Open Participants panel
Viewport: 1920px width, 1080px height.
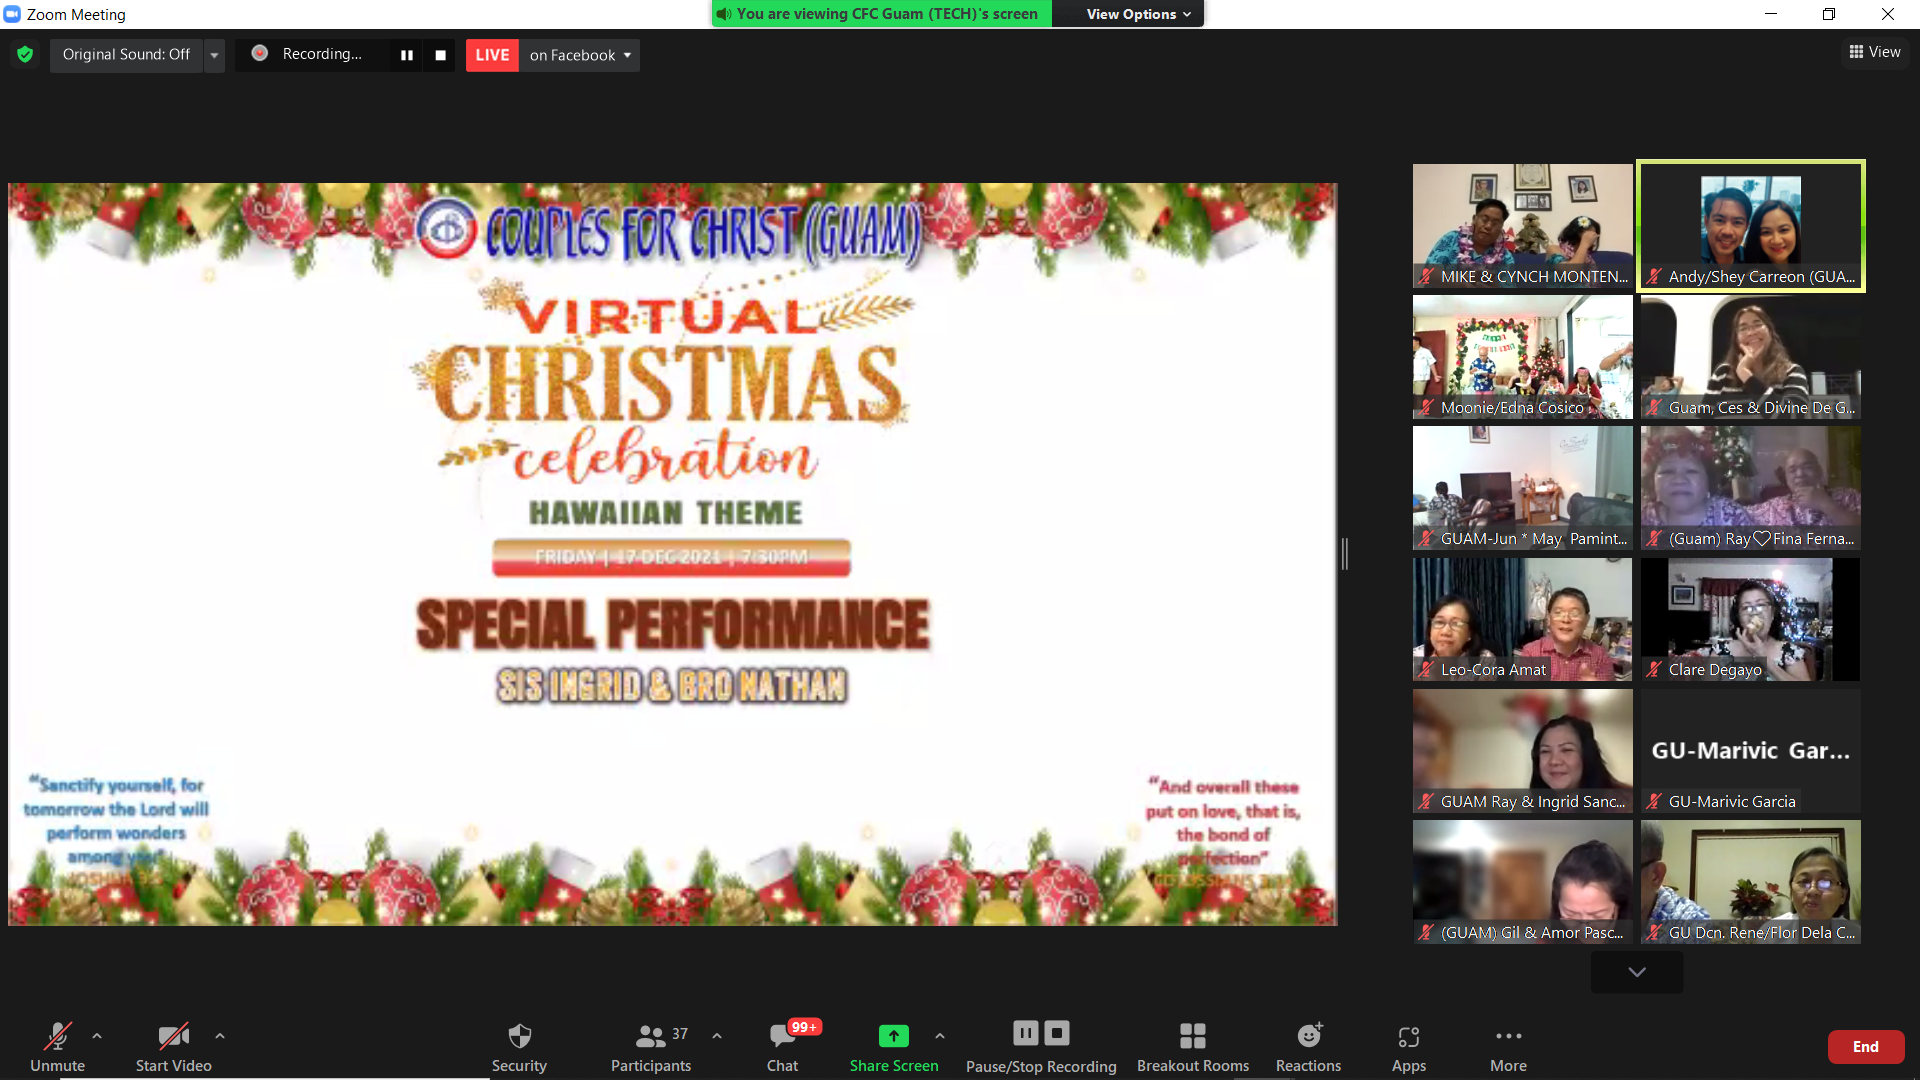click(x=651, y=1047)
